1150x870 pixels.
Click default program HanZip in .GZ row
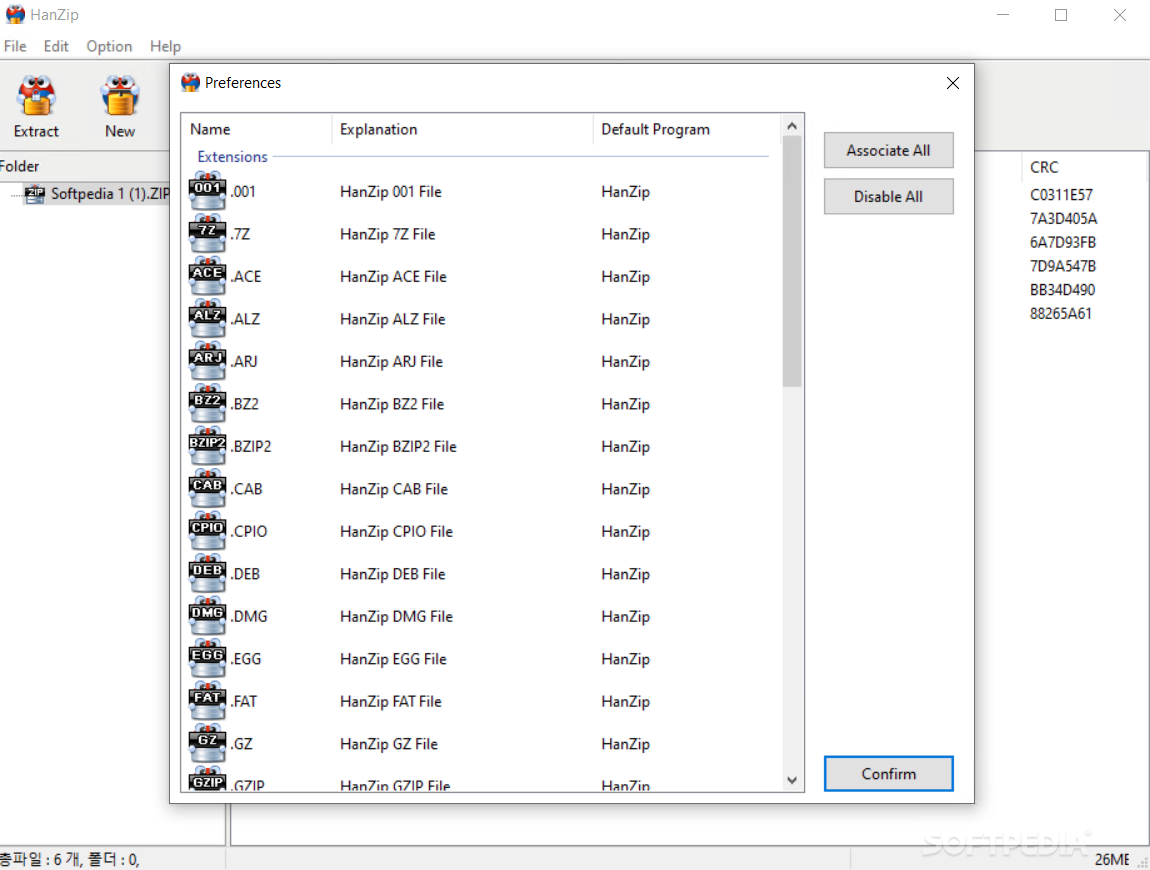point(626,745)
